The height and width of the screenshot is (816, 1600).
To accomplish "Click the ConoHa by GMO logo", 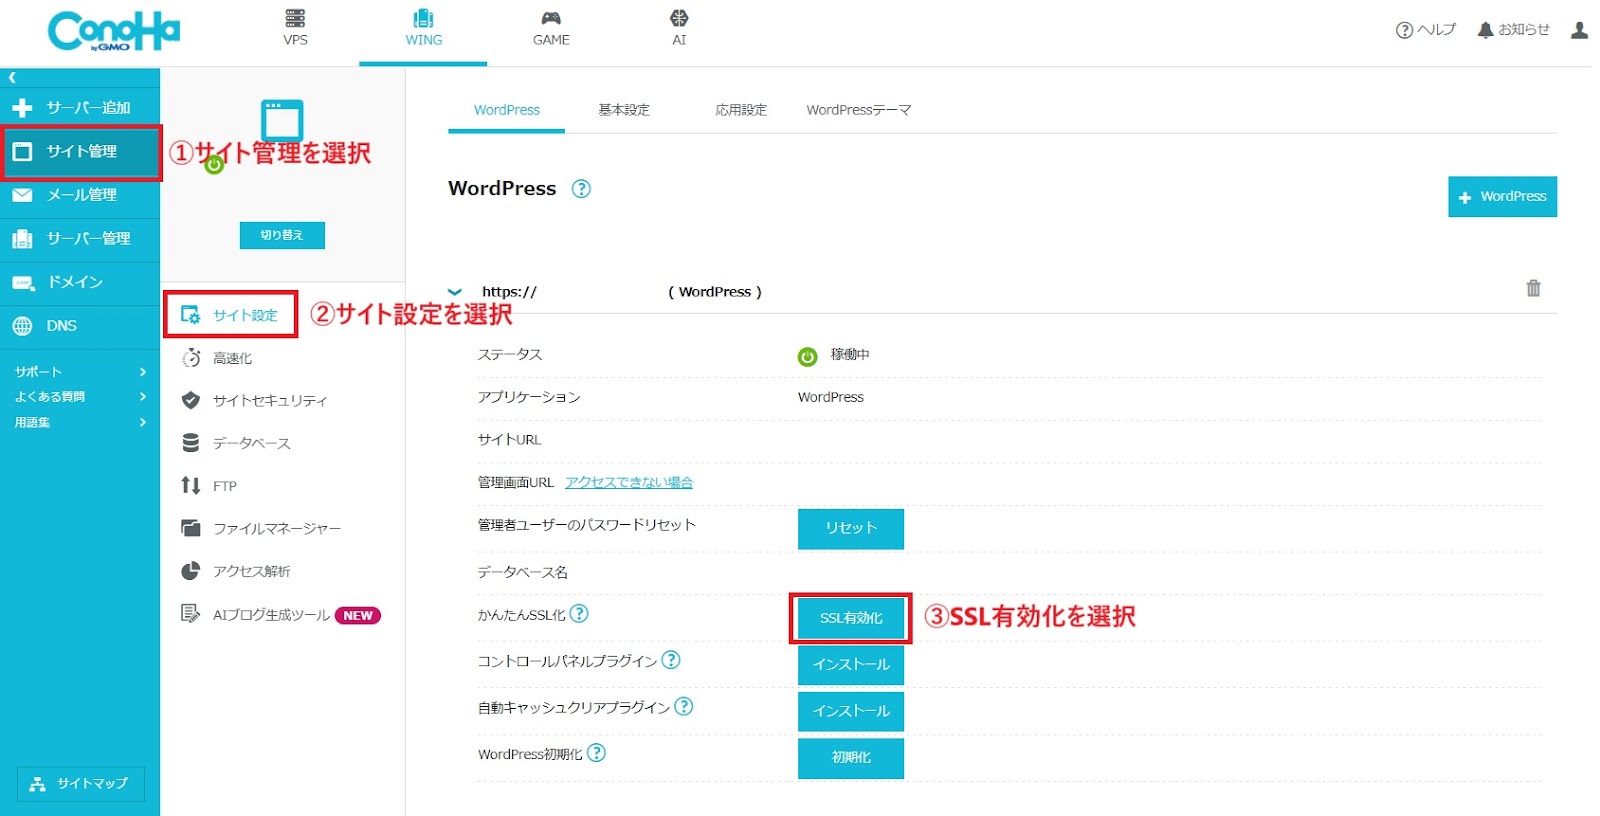I will pyautogui.click(x=113, y=32).
